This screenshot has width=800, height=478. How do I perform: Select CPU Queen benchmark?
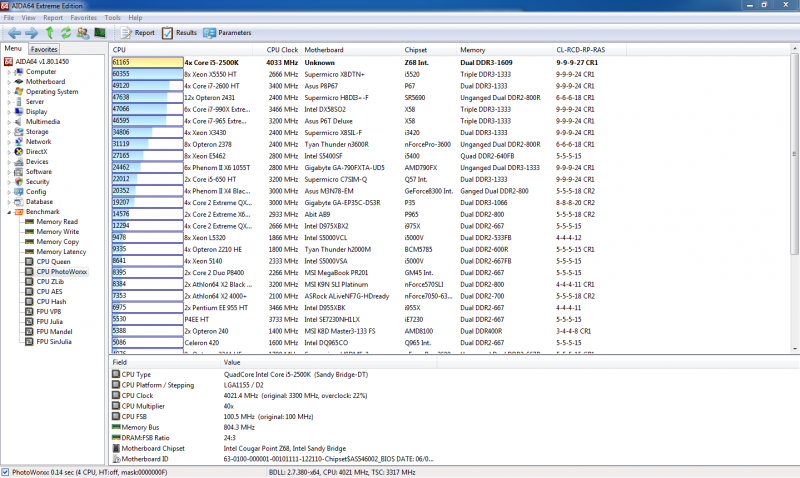tap(53, 262)
